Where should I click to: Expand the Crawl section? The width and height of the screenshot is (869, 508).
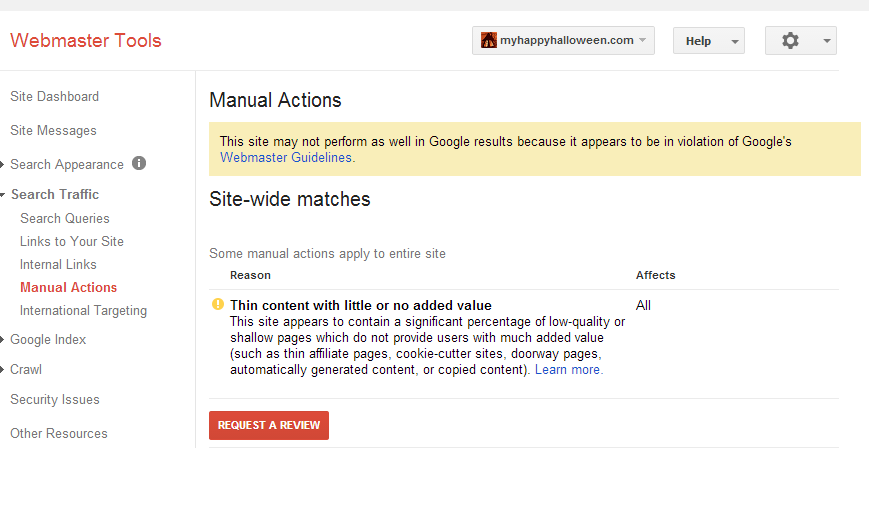tap(2, 370)
